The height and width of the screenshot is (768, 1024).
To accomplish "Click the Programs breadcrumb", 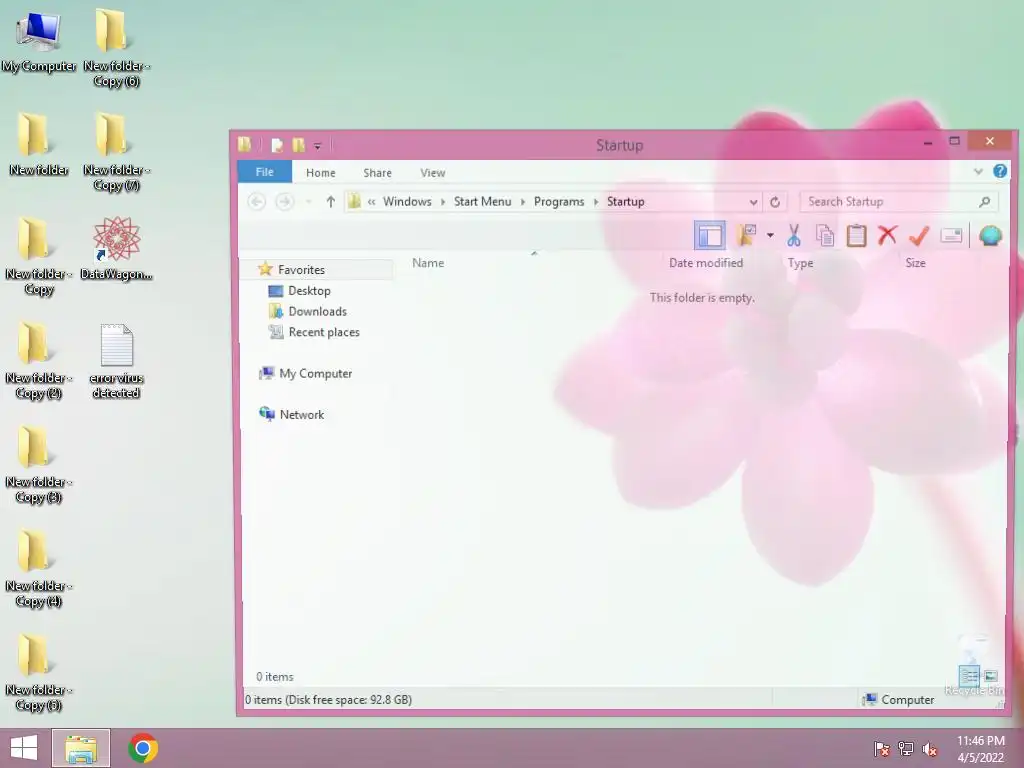I will [559, 201].
